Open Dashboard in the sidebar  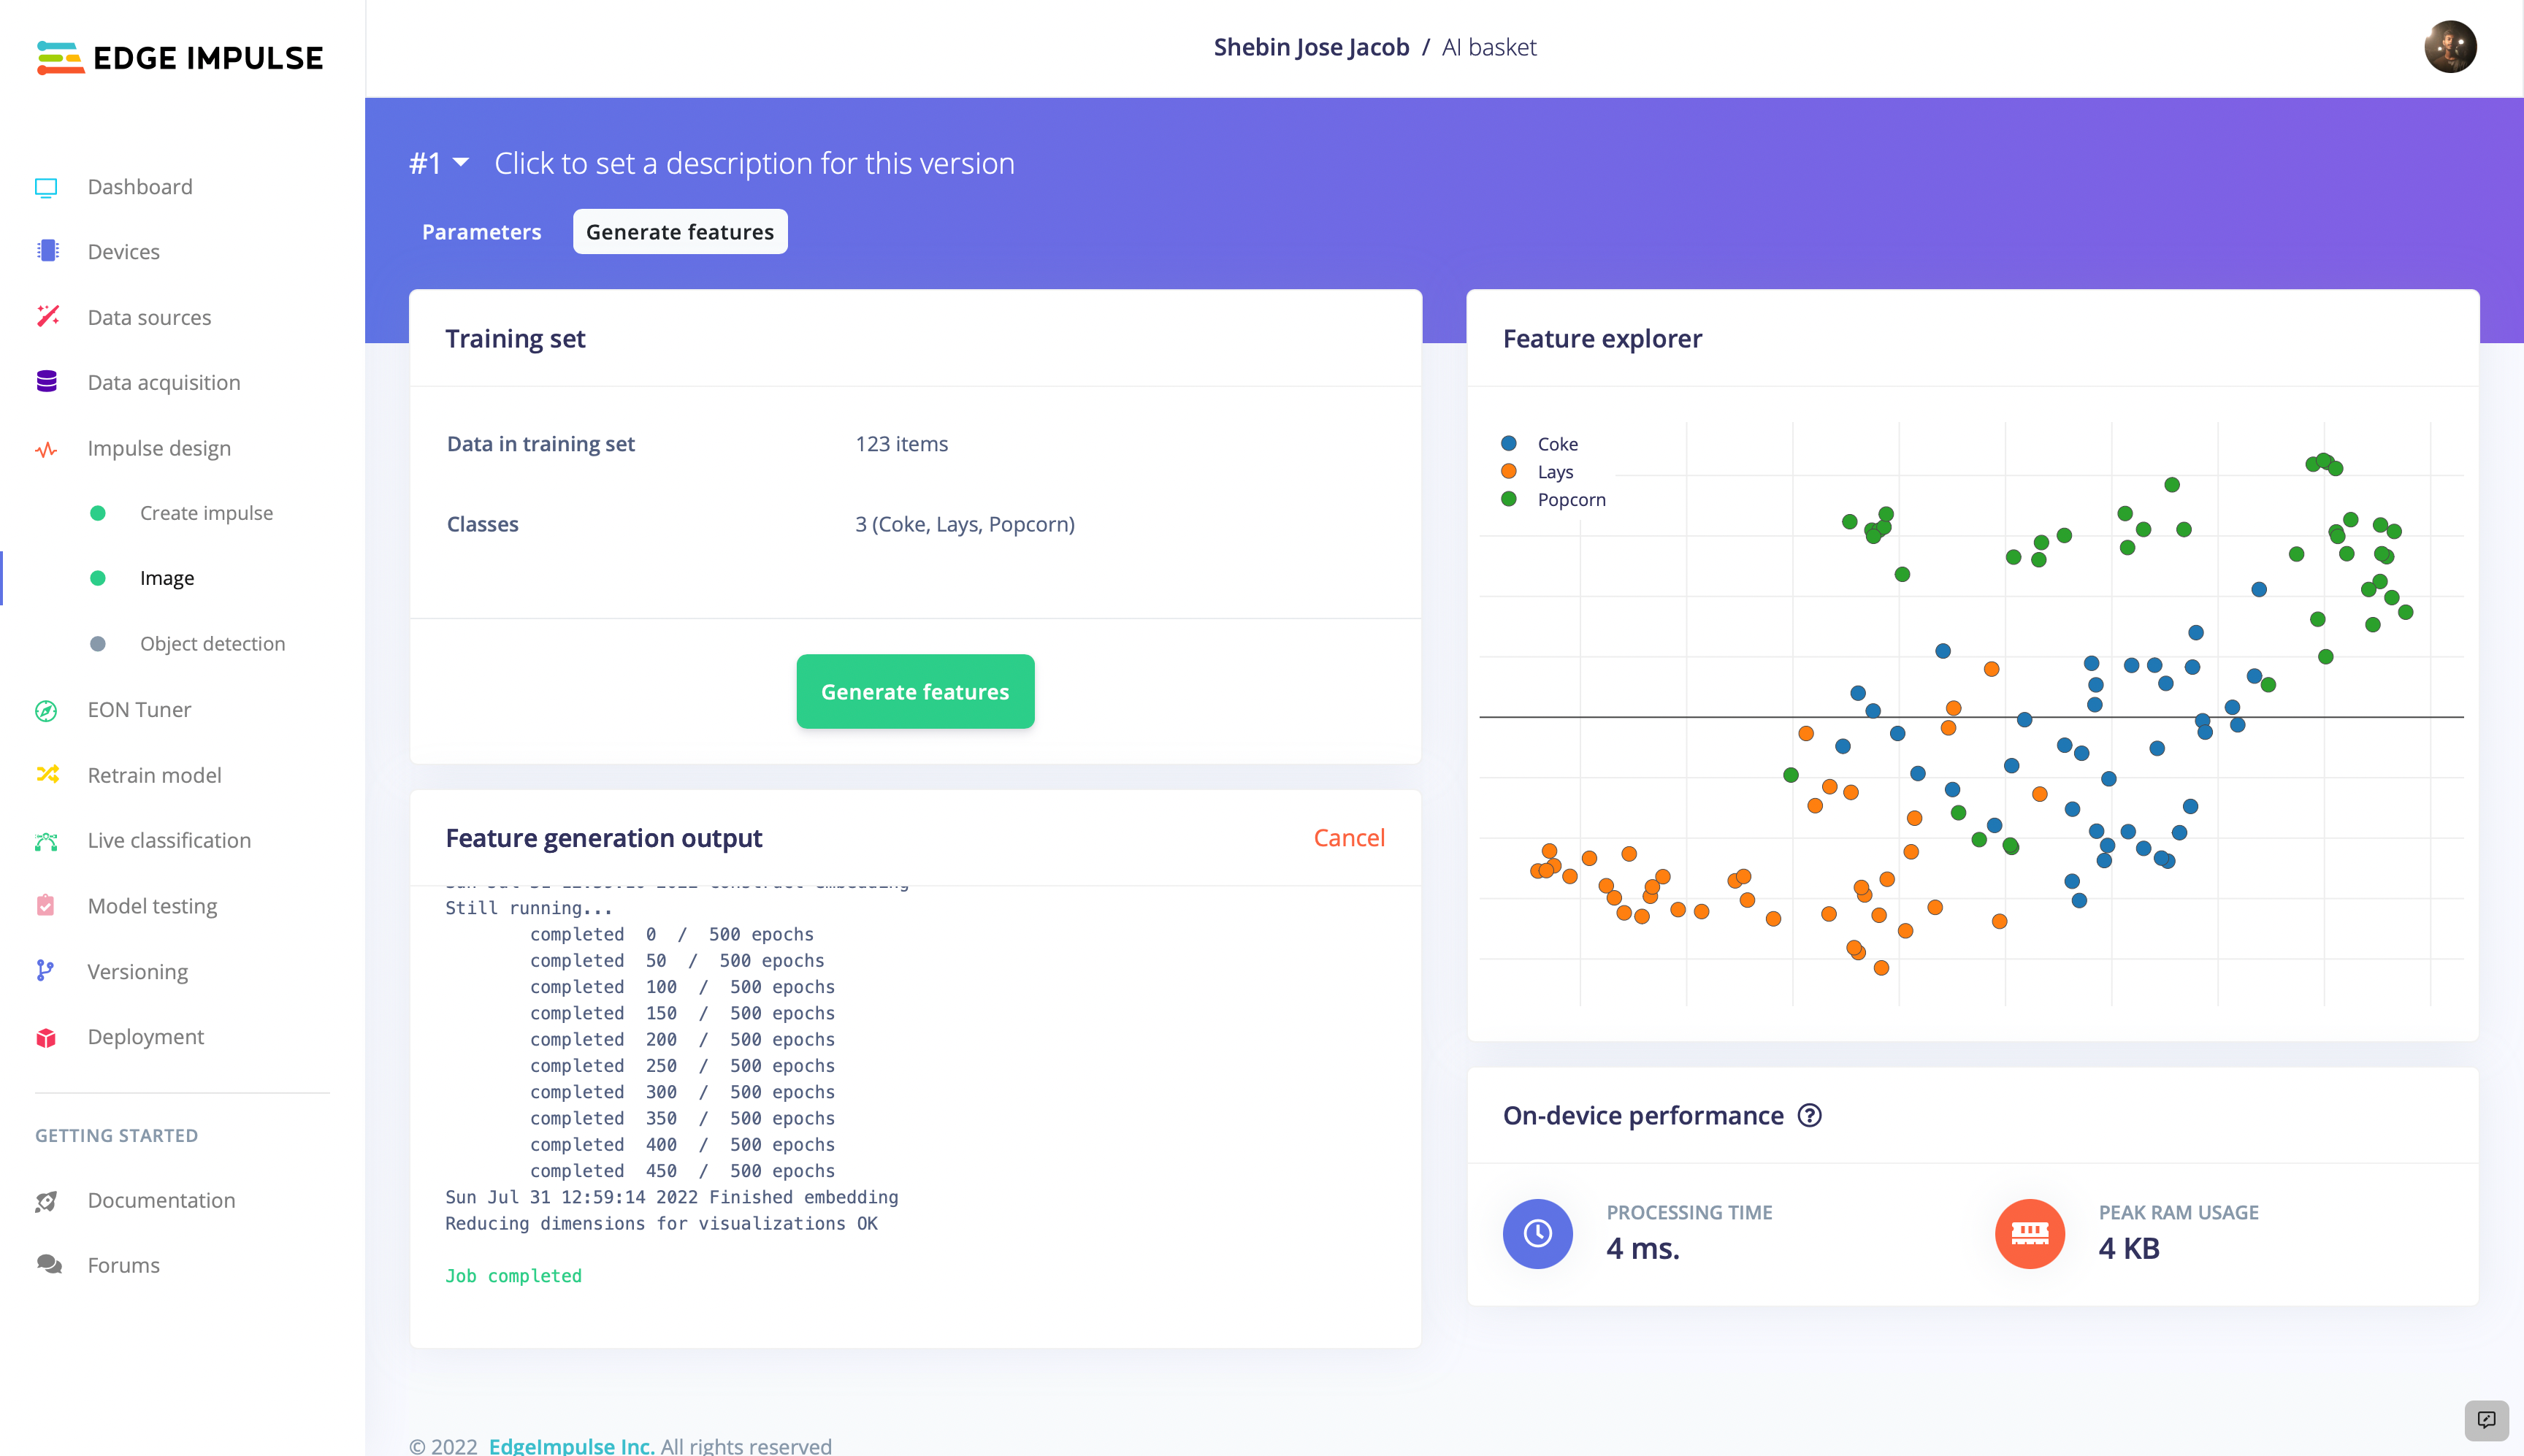[x=140, y=187]
